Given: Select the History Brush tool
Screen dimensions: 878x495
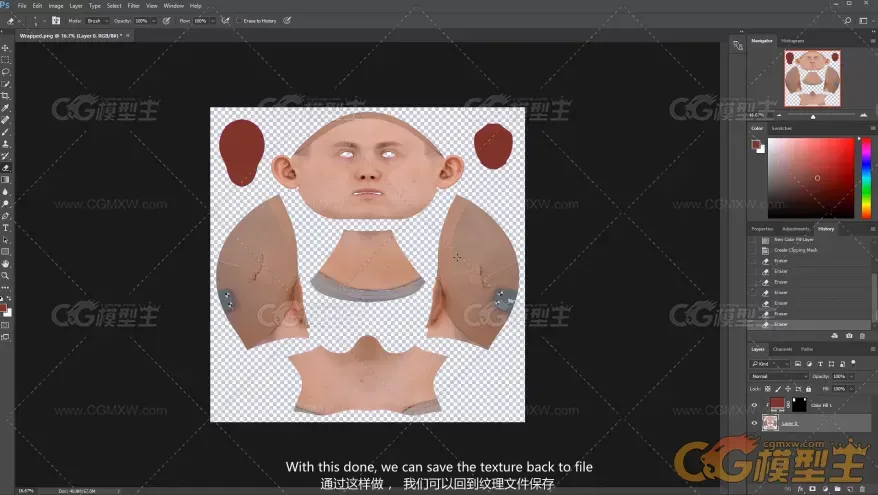Looking at the screenshot, I should tap(6, 156).
